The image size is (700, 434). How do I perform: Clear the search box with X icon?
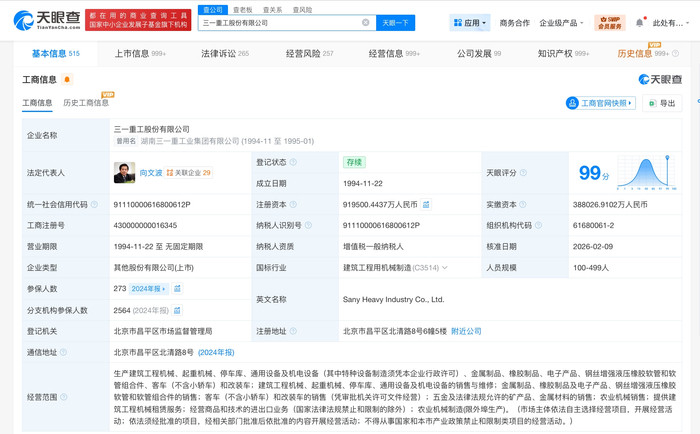(x=366, y=23)
